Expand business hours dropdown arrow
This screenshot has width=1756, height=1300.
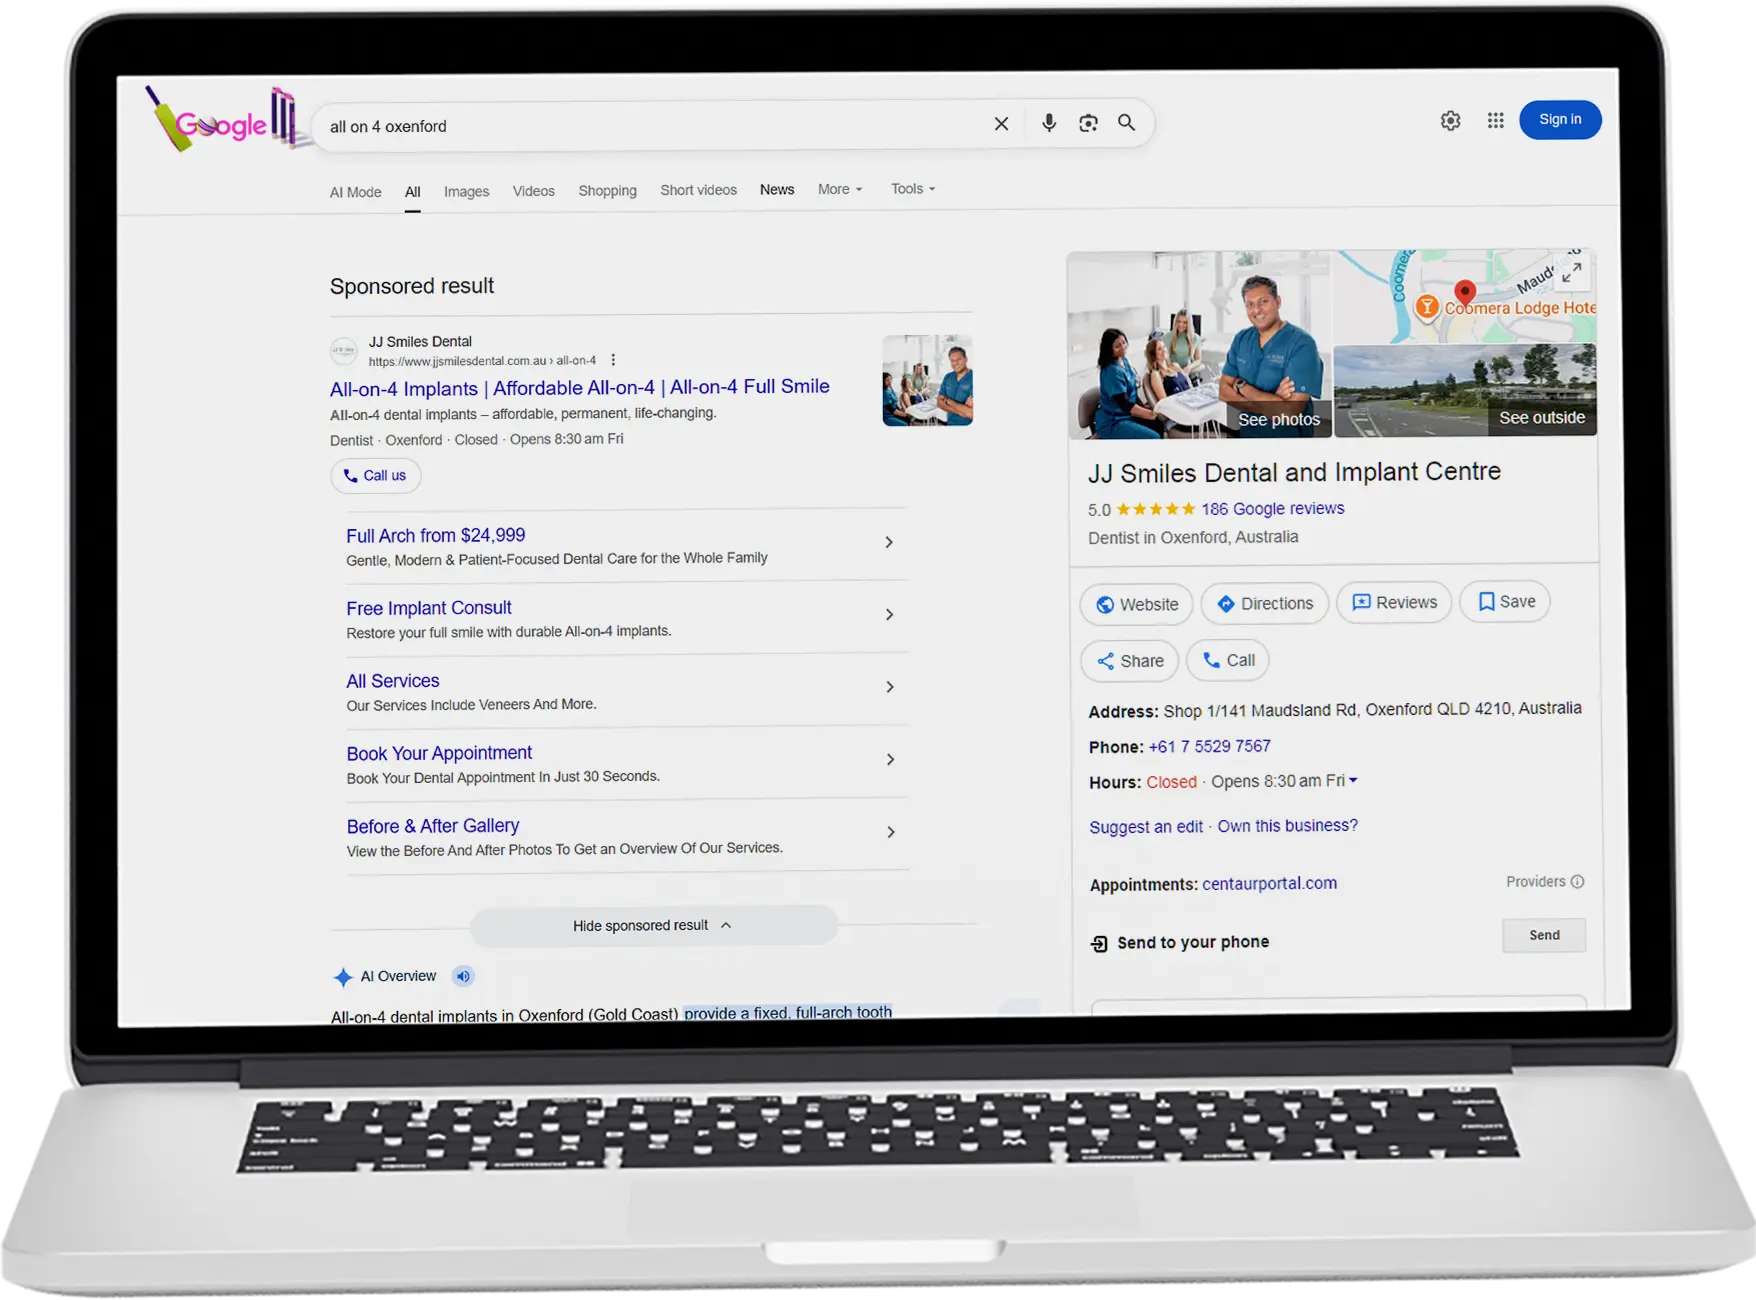pos(1353,780)
